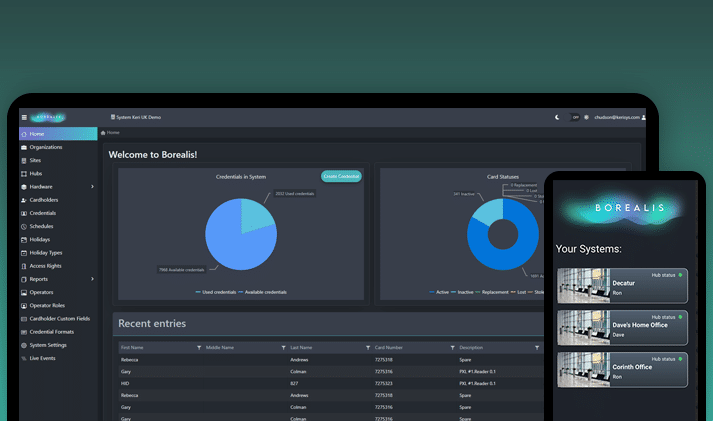
Task: Open Middle Name column filter
Action: point(283,348)
